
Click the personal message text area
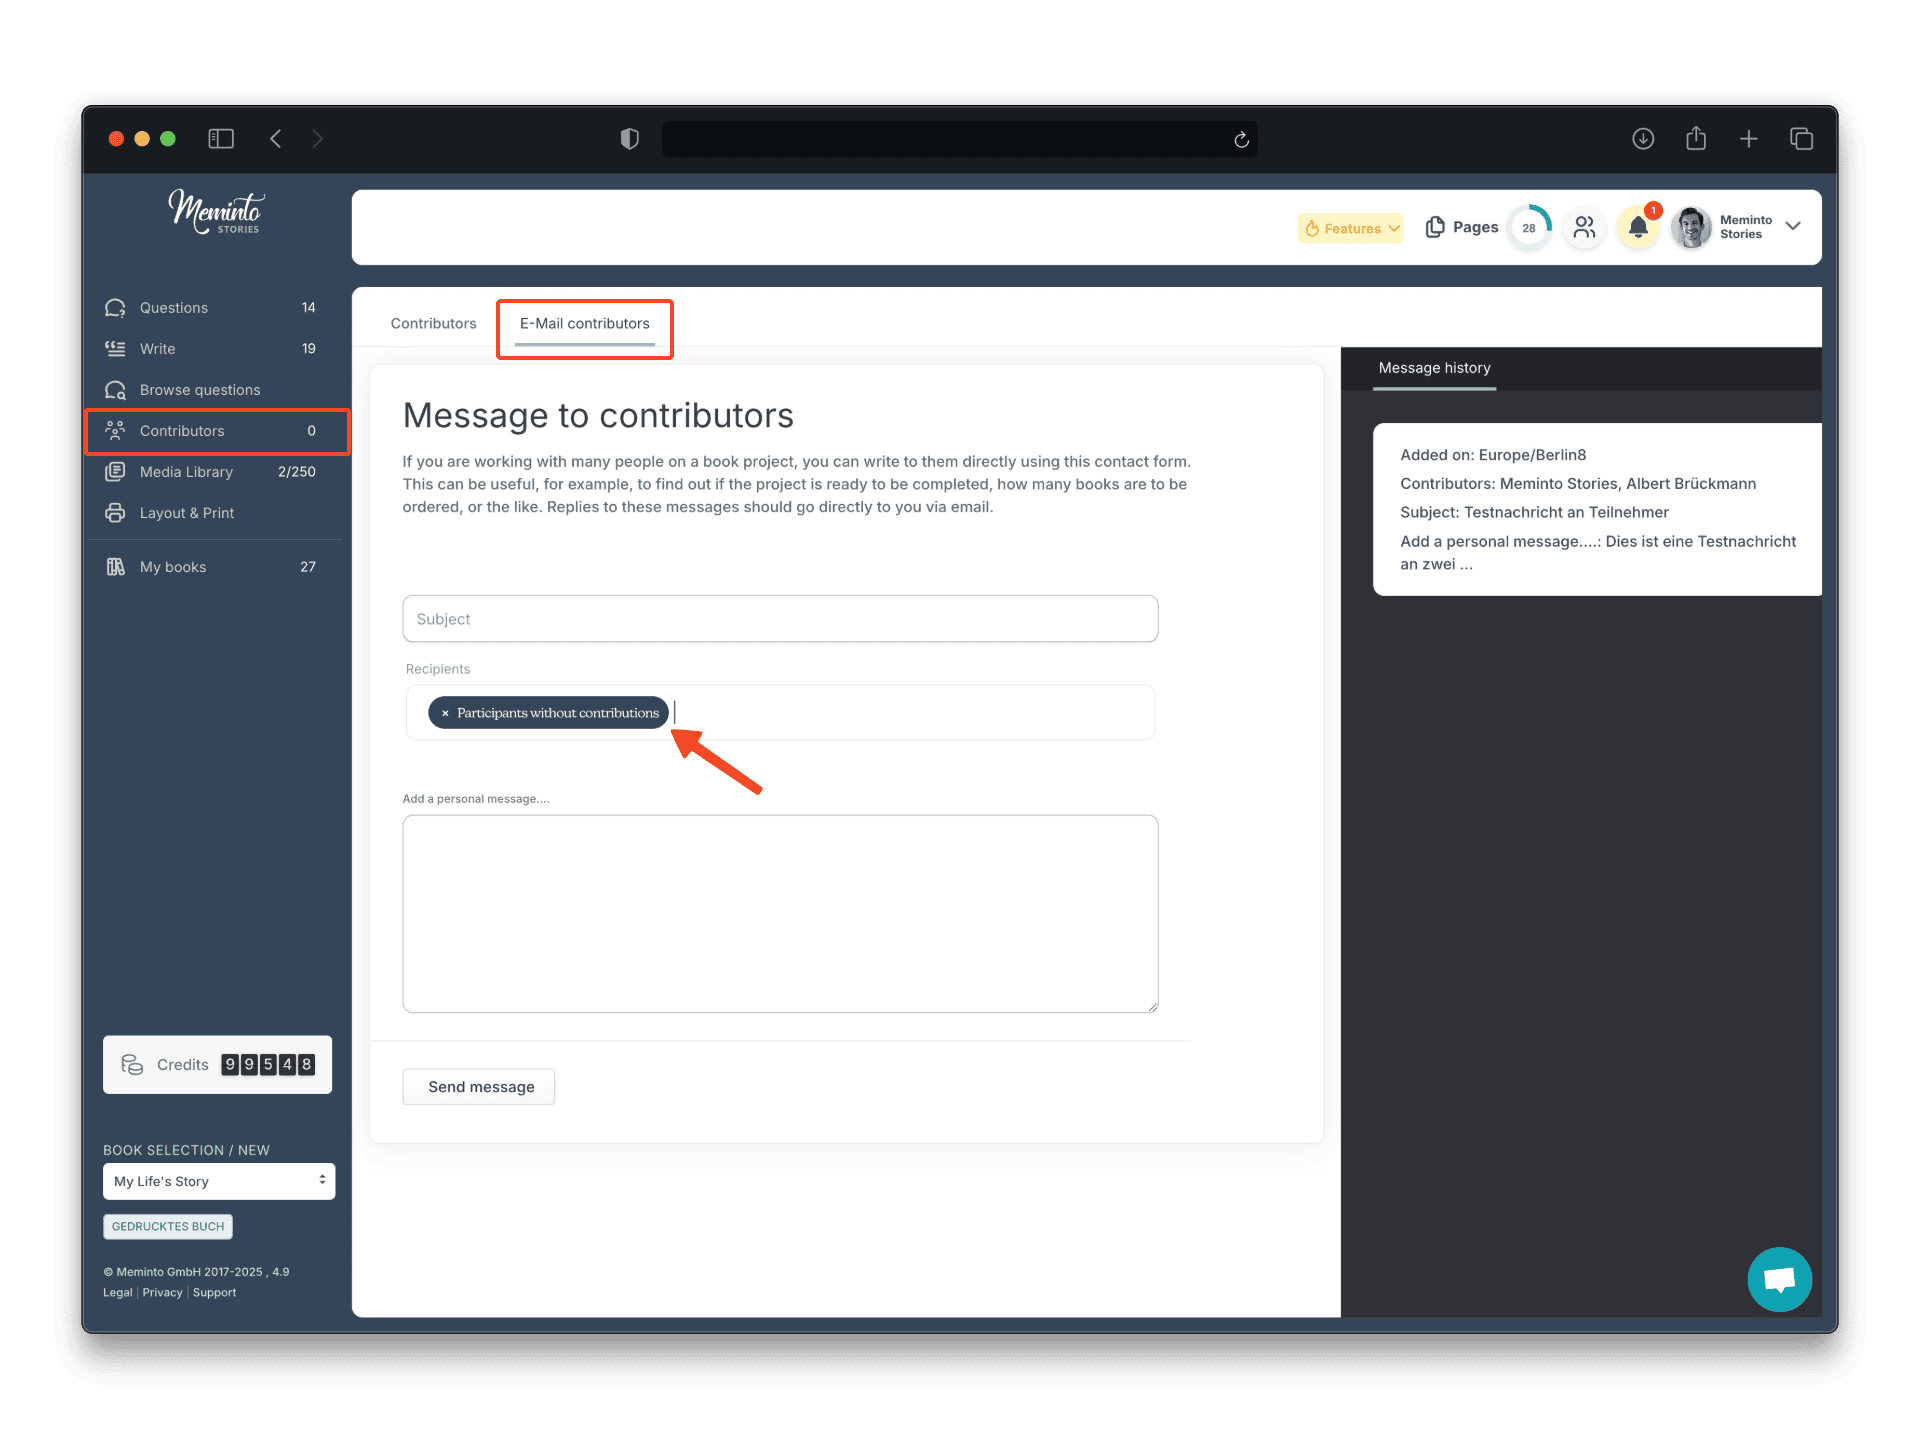click(x=780, y=913)
